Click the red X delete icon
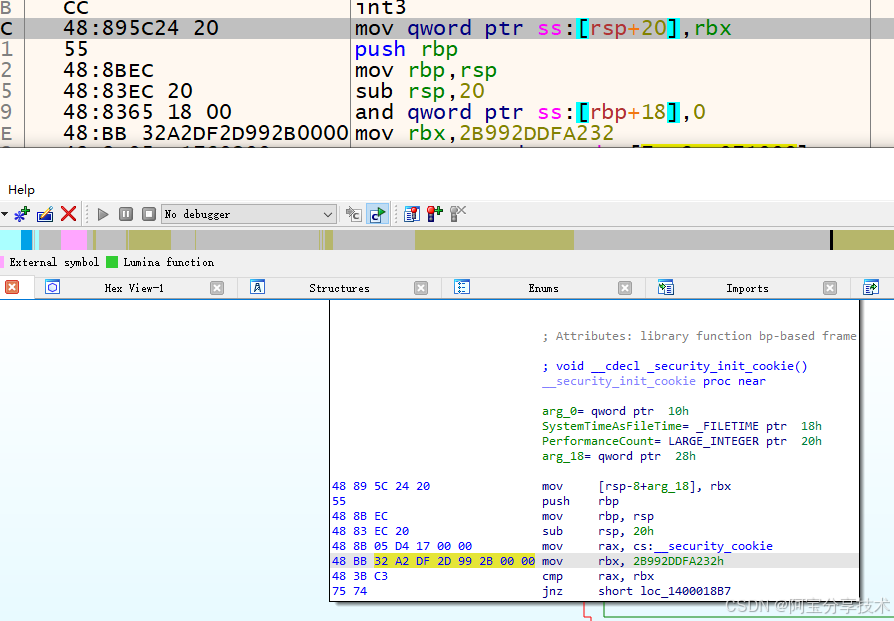The width and height of the screenshot is (894, 621). pos(68,214)
